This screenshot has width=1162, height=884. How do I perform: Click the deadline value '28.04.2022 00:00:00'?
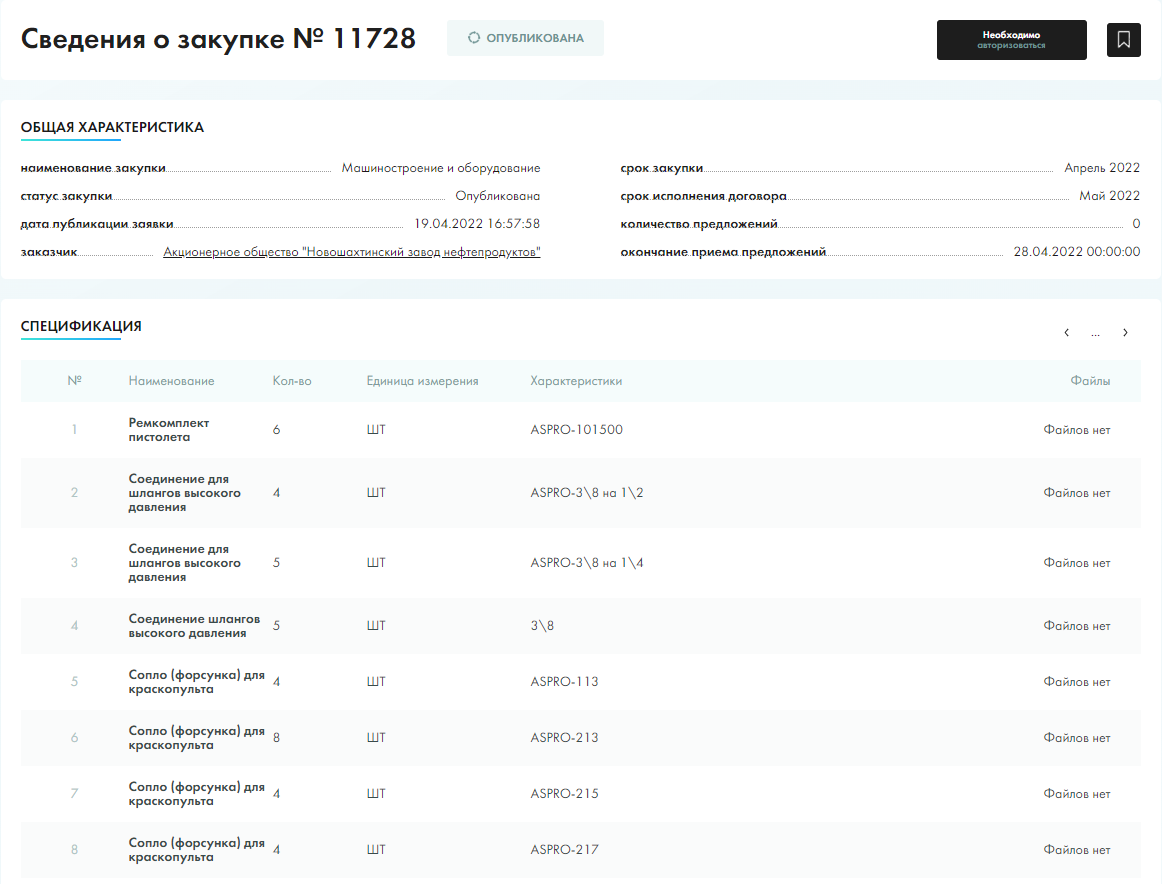click(x=1077, y=252)
